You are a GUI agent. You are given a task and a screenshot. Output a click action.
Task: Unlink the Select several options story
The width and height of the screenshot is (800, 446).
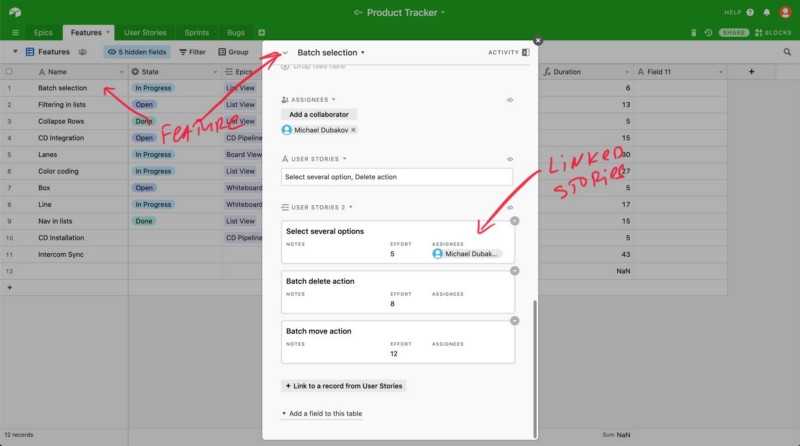click(514, 221)
